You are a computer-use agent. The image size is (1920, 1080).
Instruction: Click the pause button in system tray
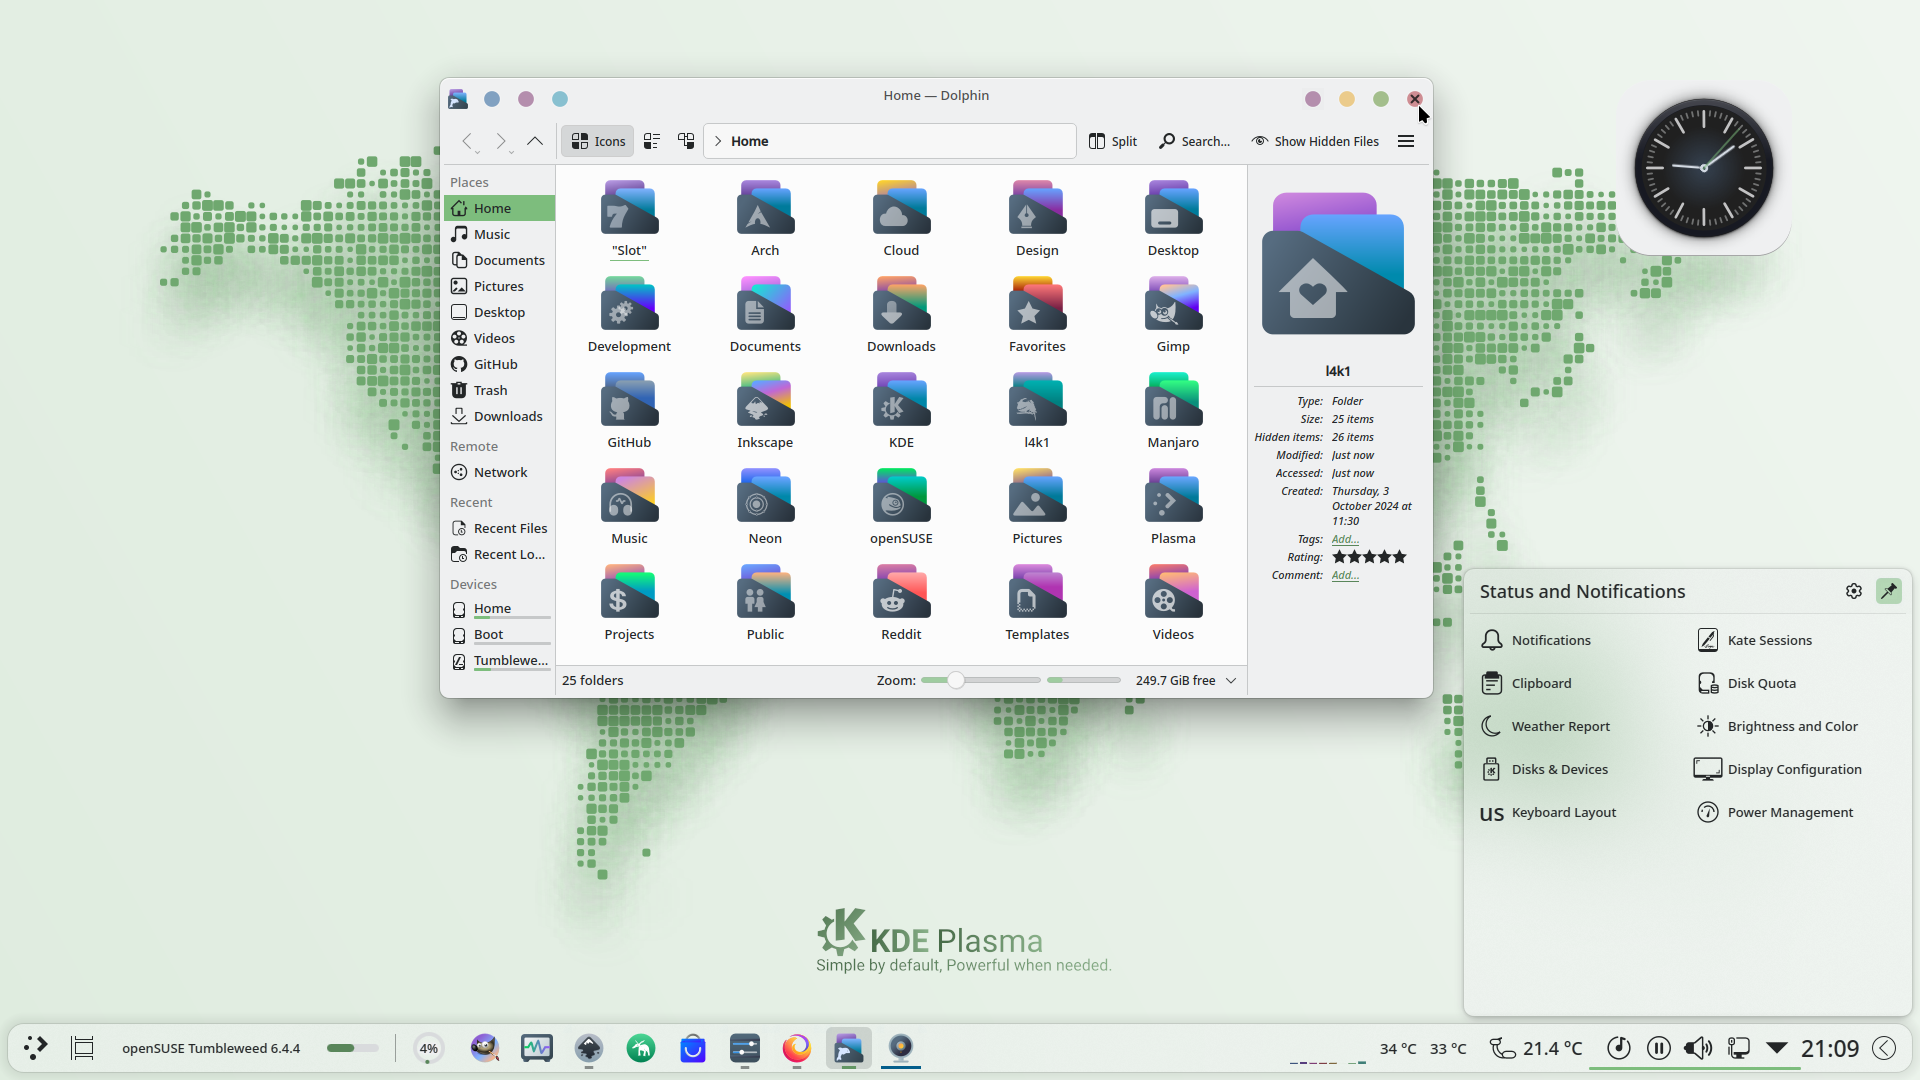1658,1047
